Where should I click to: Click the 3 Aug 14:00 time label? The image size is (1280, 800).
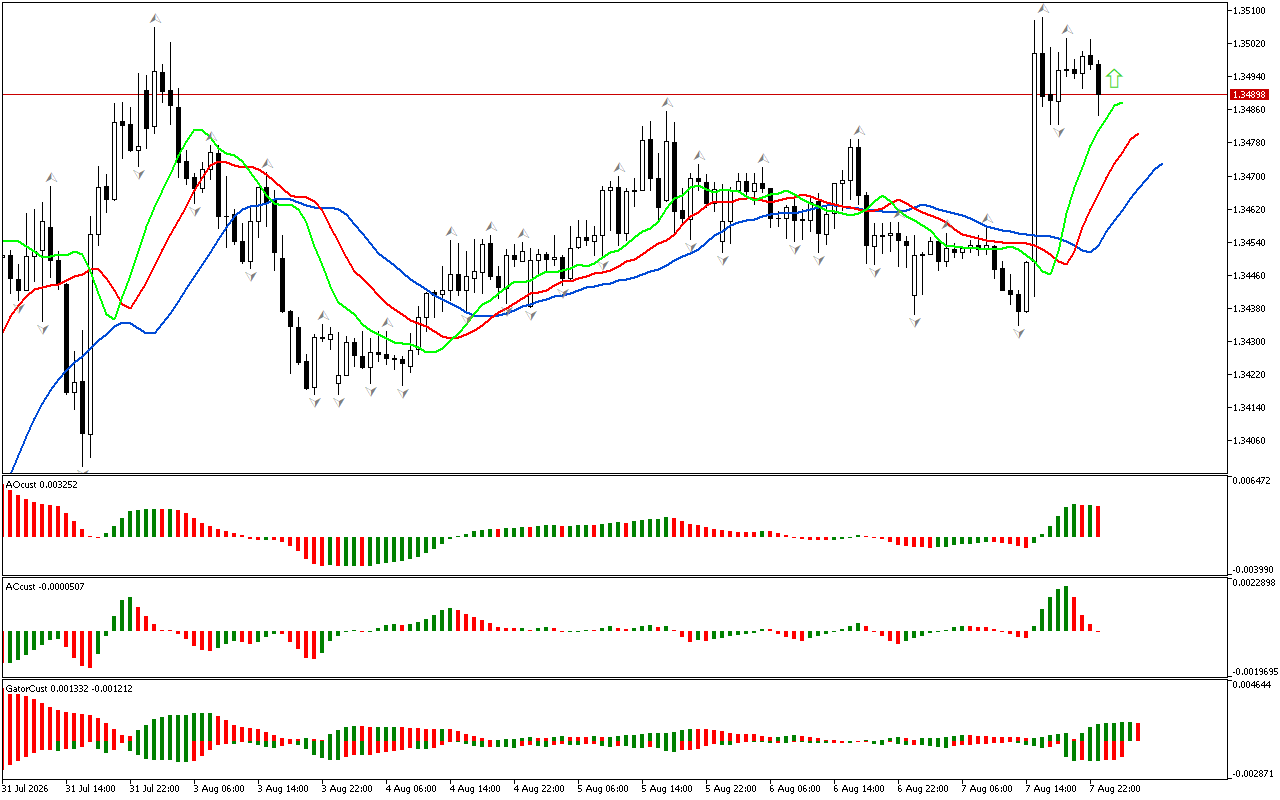click(x=282, y=788)
